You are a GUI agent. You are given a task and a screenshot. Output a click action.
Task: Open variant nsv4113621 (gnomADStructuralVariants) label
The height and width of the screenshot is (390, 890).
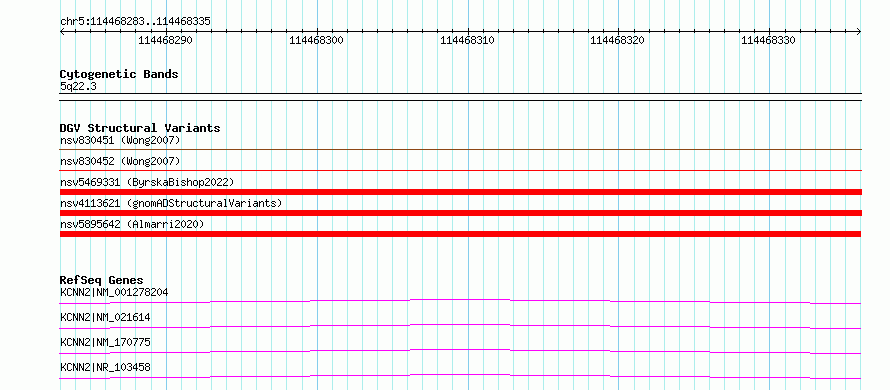coord(171,203)
